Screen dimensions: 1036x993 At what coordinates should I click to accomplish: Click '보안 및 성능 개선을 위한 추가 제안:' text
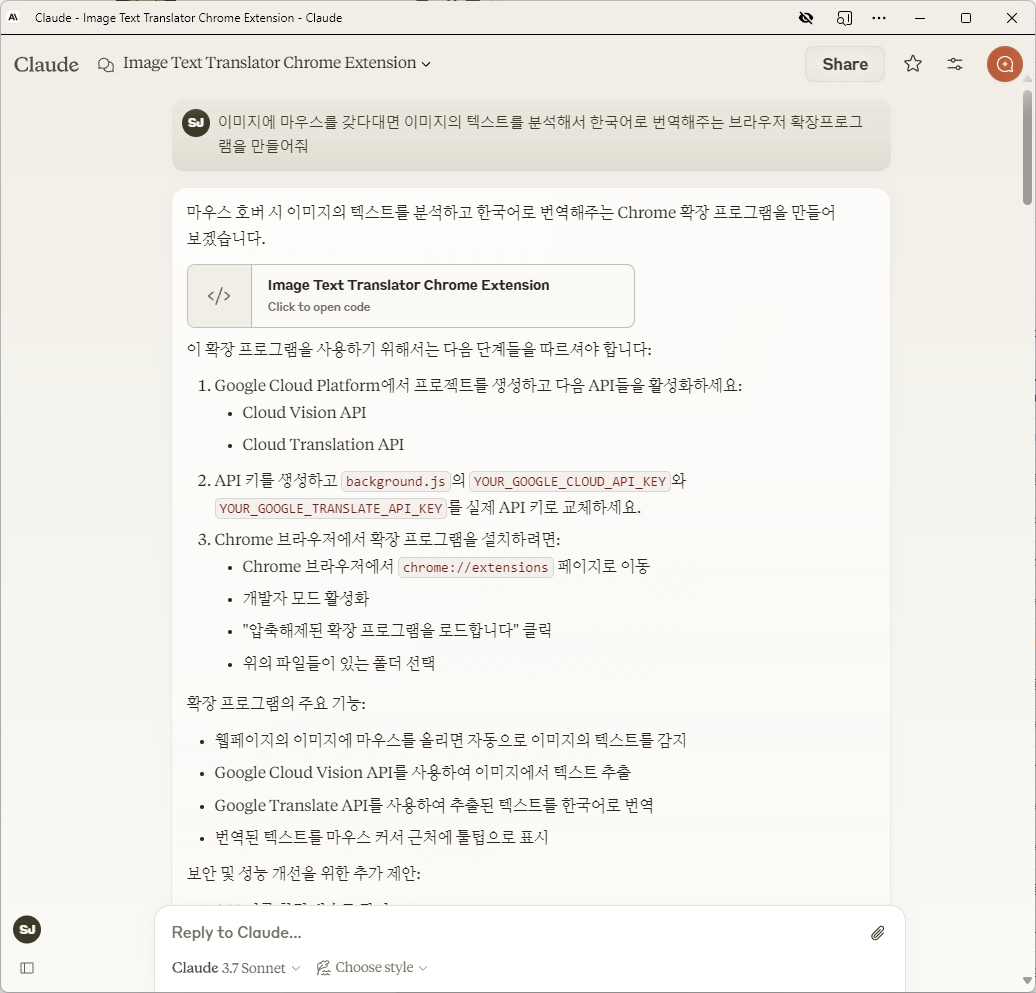pos(304,873)
